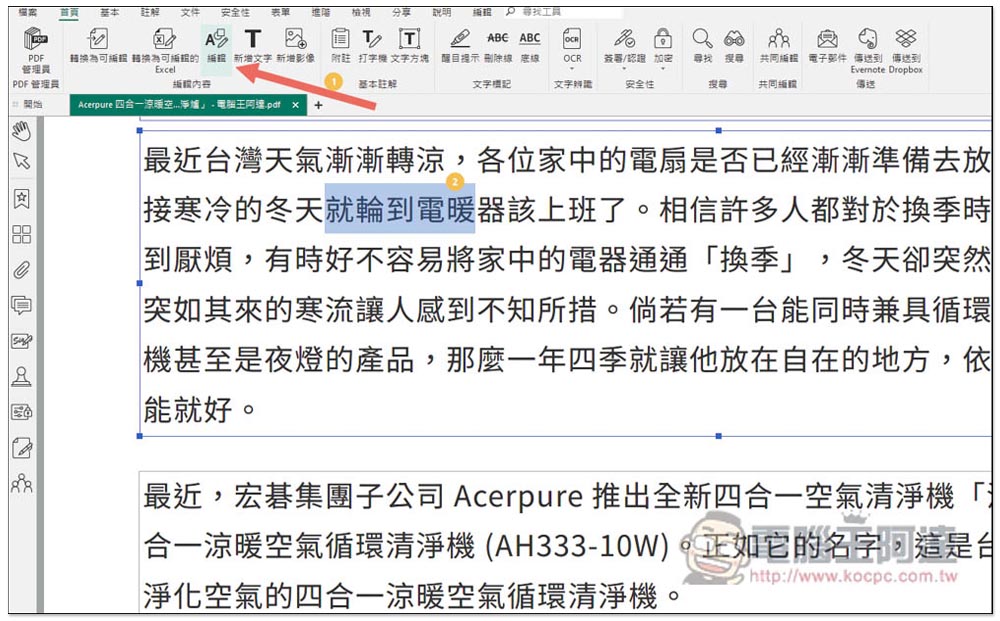
Task: Switch to the 表單 ribbon tab
Action: tap(281, 11)
